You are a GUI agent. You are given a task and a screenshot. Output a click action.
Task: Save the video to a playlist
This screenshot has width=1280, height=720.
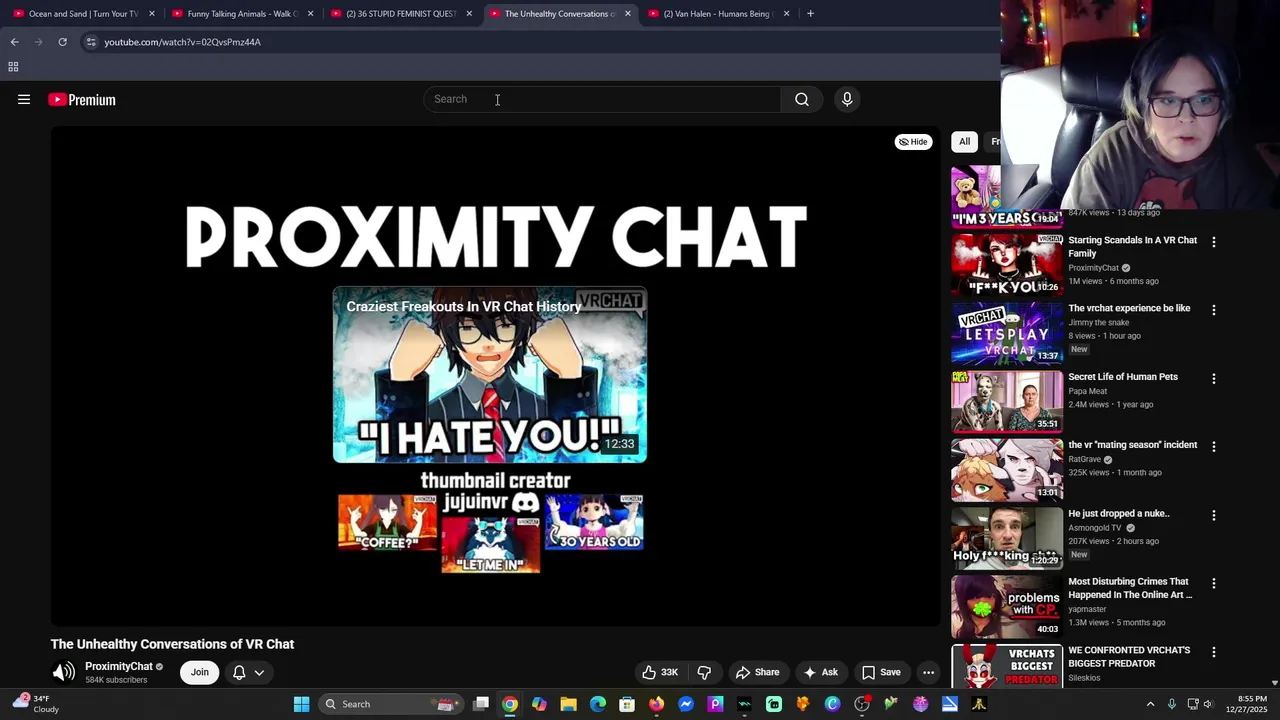[881, 672]
